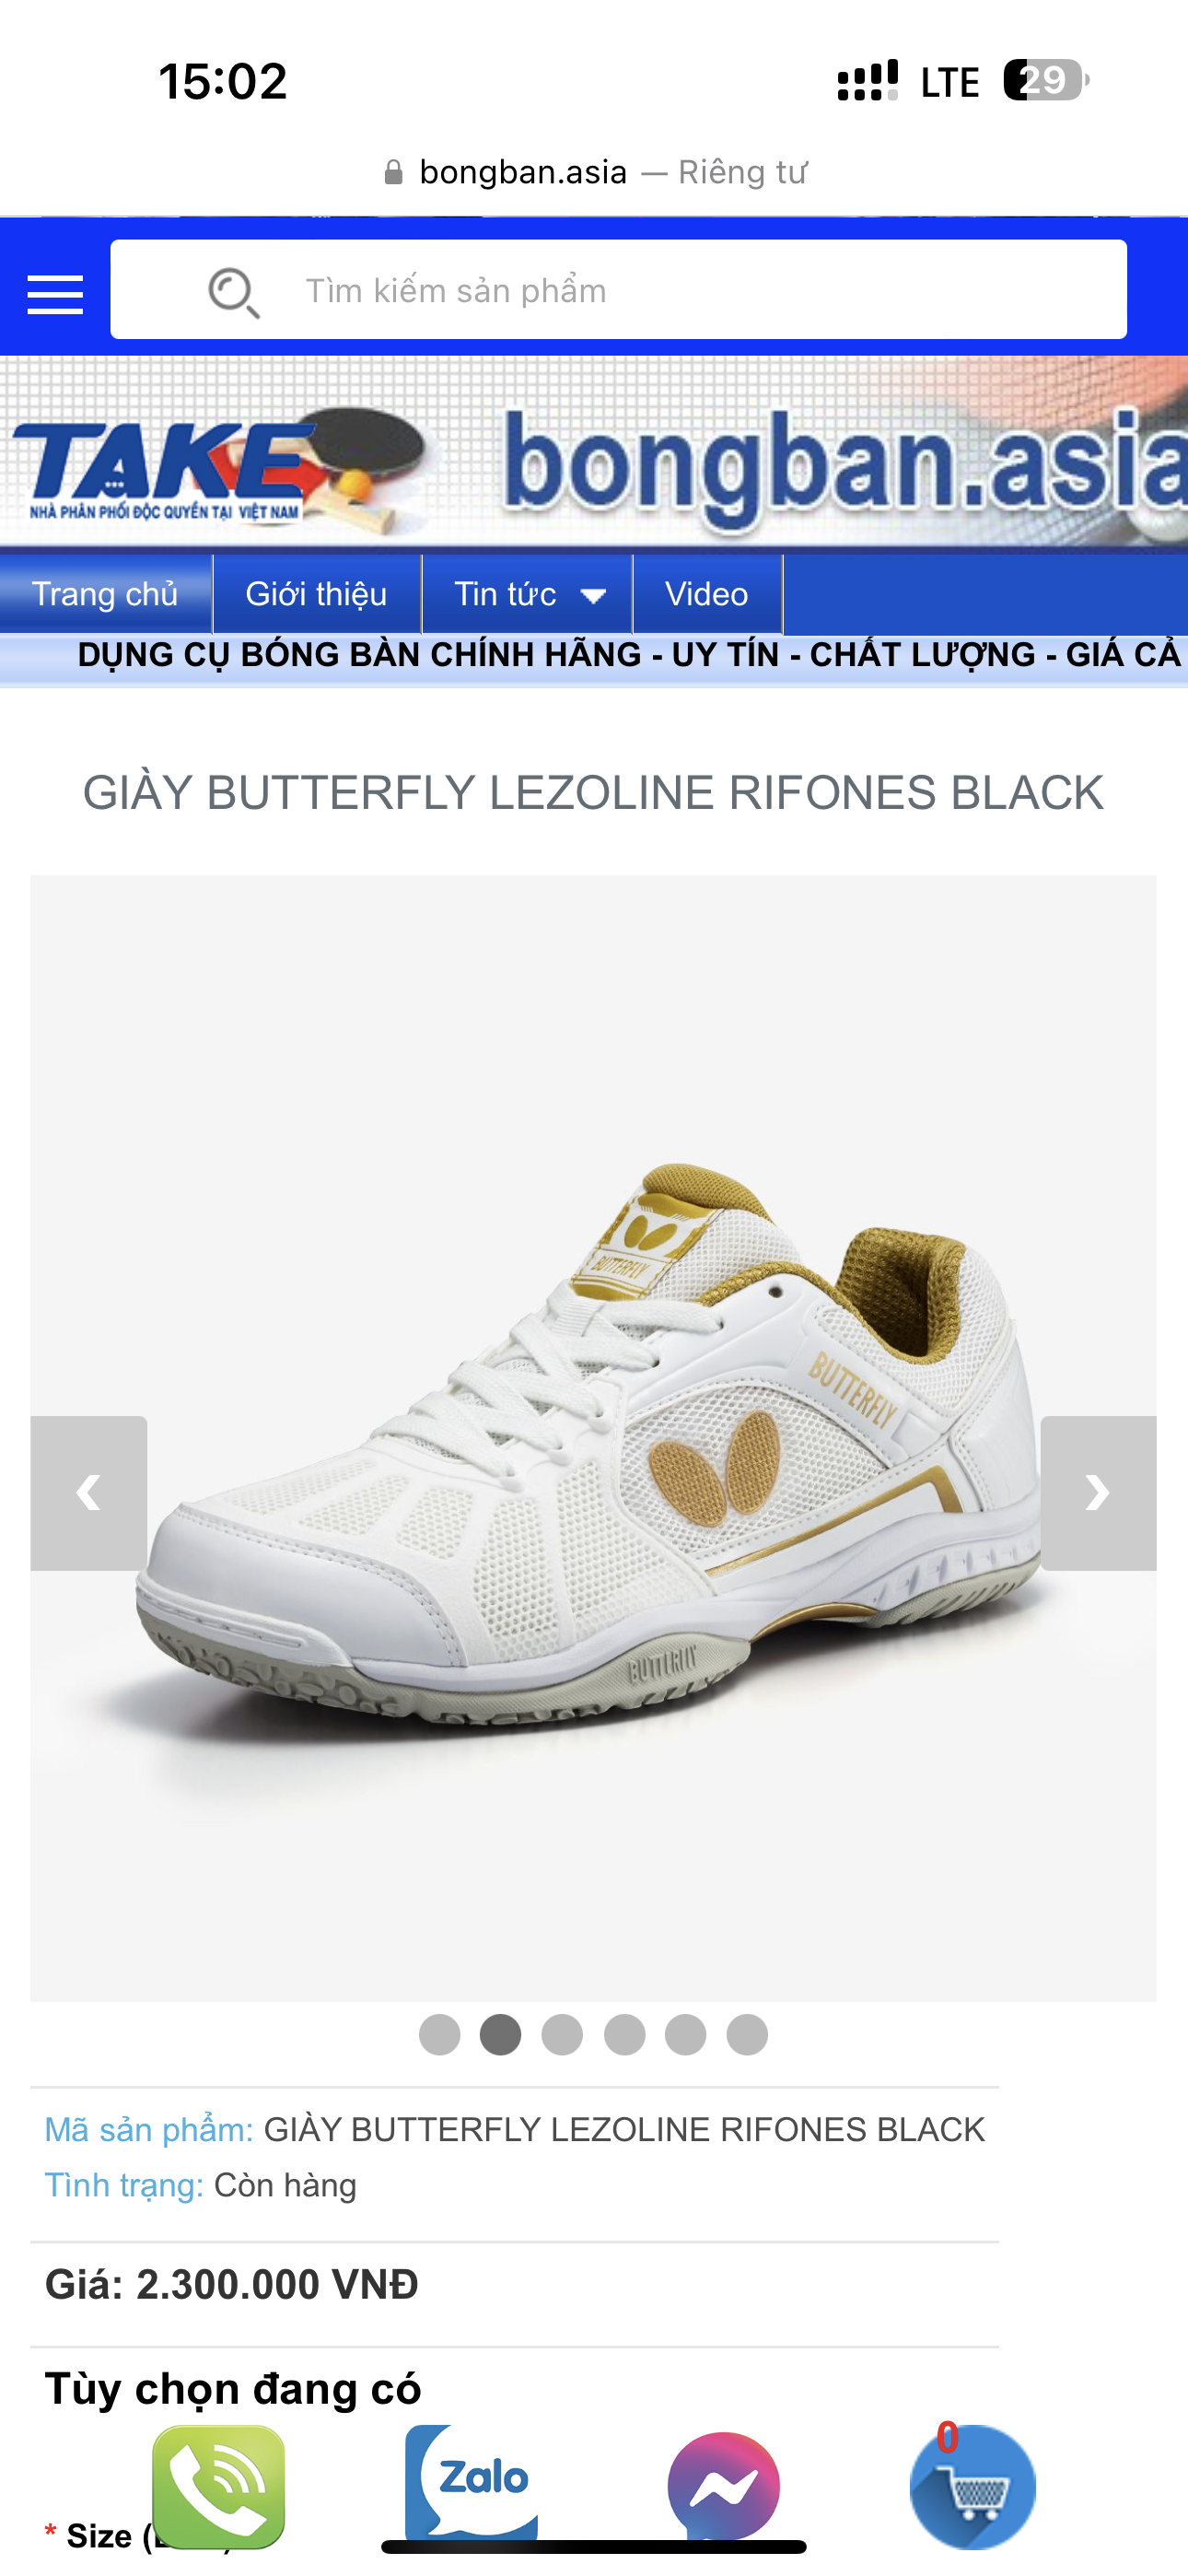The image size is (1188, 2576).
Task: Select the last carousel dot
Action: [747, 2034]
